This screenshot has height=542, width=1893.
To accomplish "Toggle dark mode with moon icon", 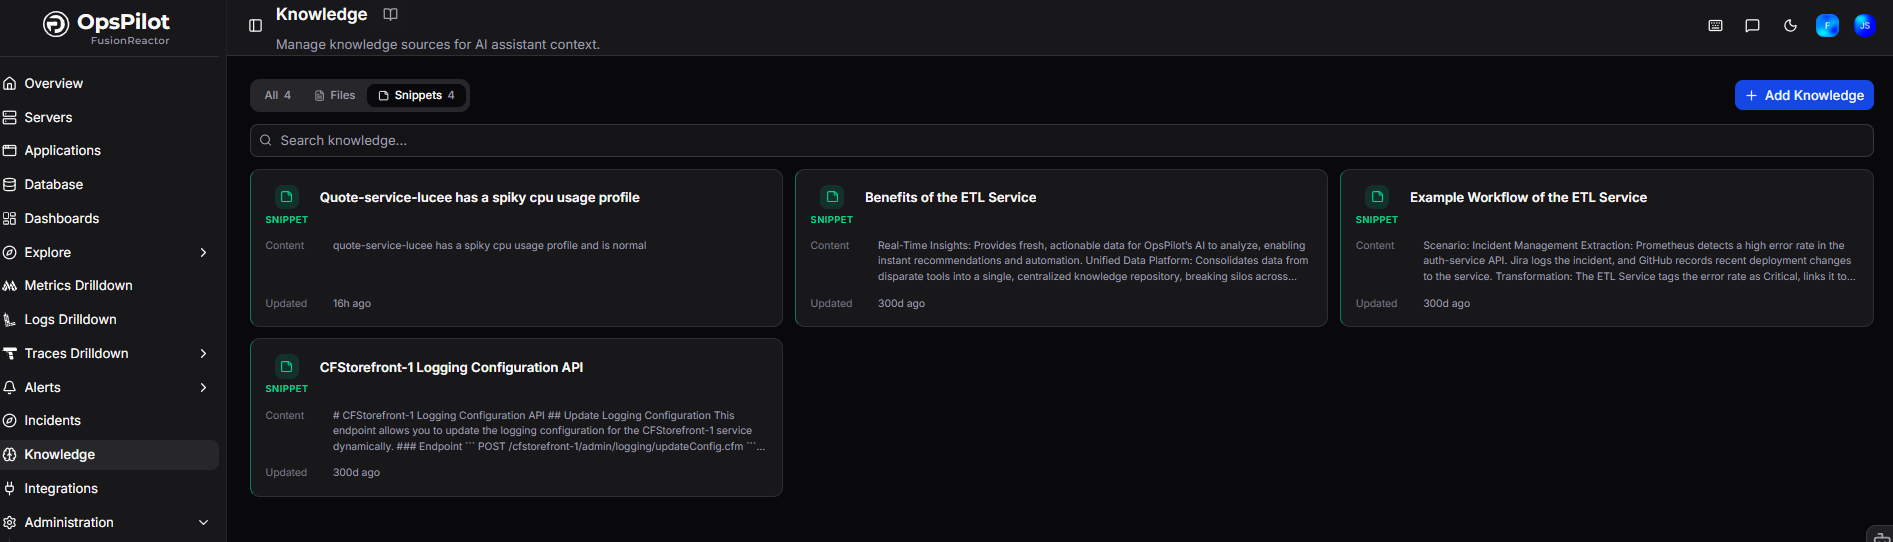I will pyautogui.click(x=1790, y=26).
